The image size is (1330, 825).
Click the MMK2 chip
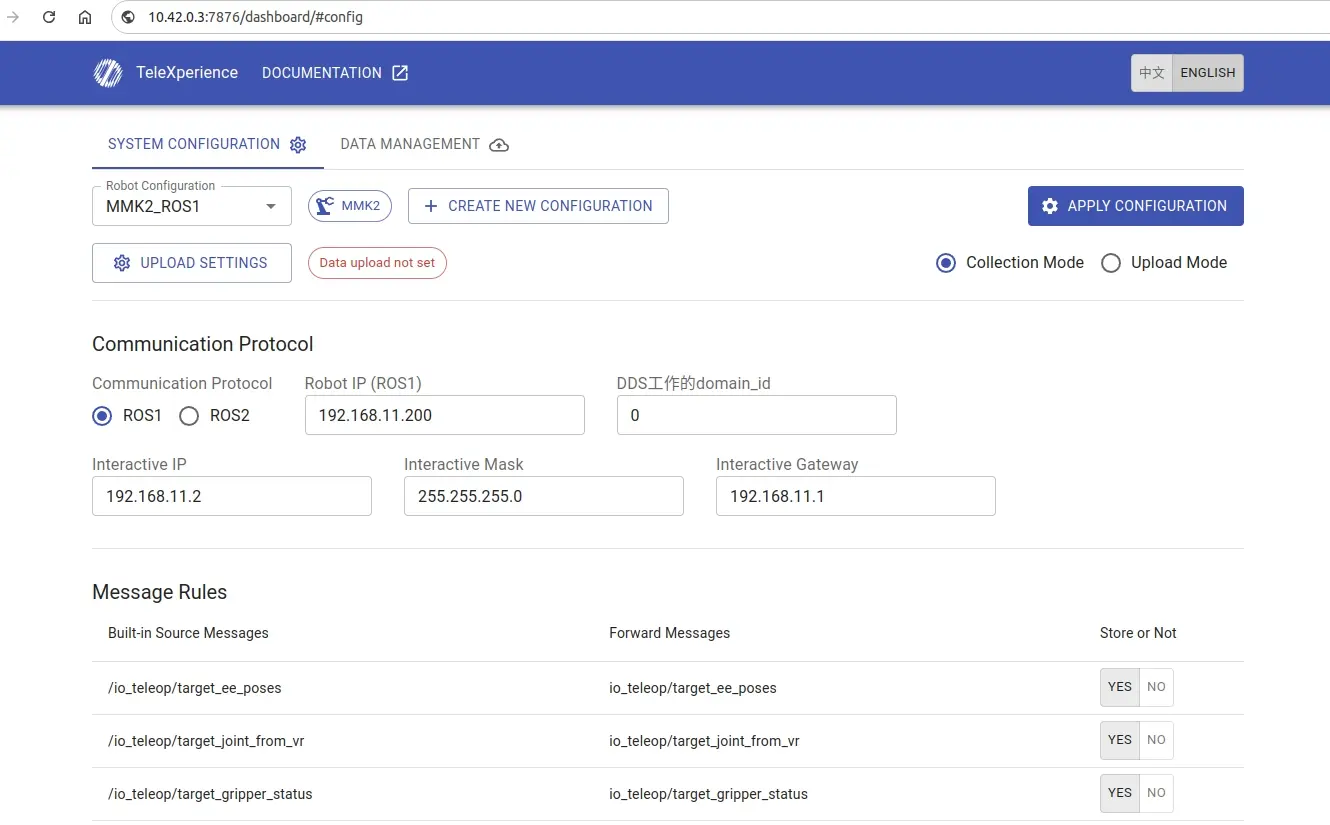click(350, 206)
